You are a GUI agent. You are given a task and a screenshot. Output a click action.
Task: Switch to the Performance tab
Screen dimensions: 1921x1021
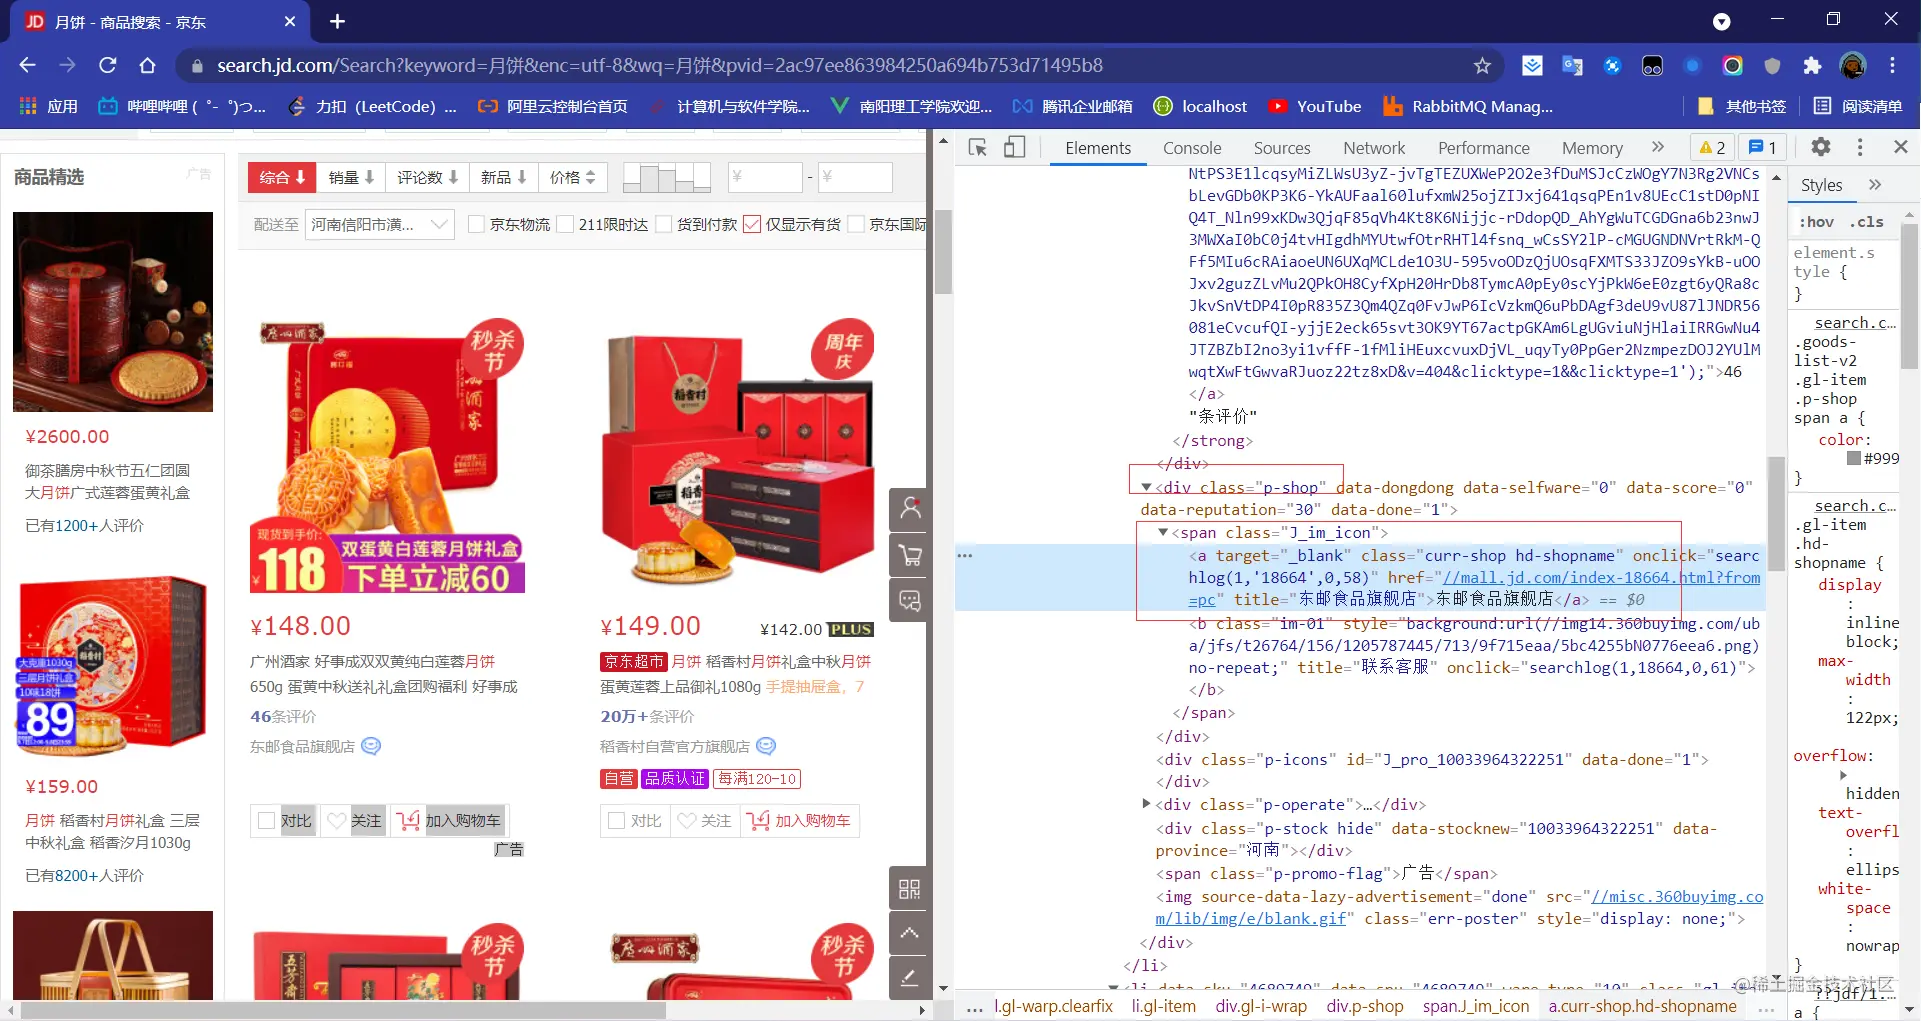pyautogui.click(x=1484, y=148)
